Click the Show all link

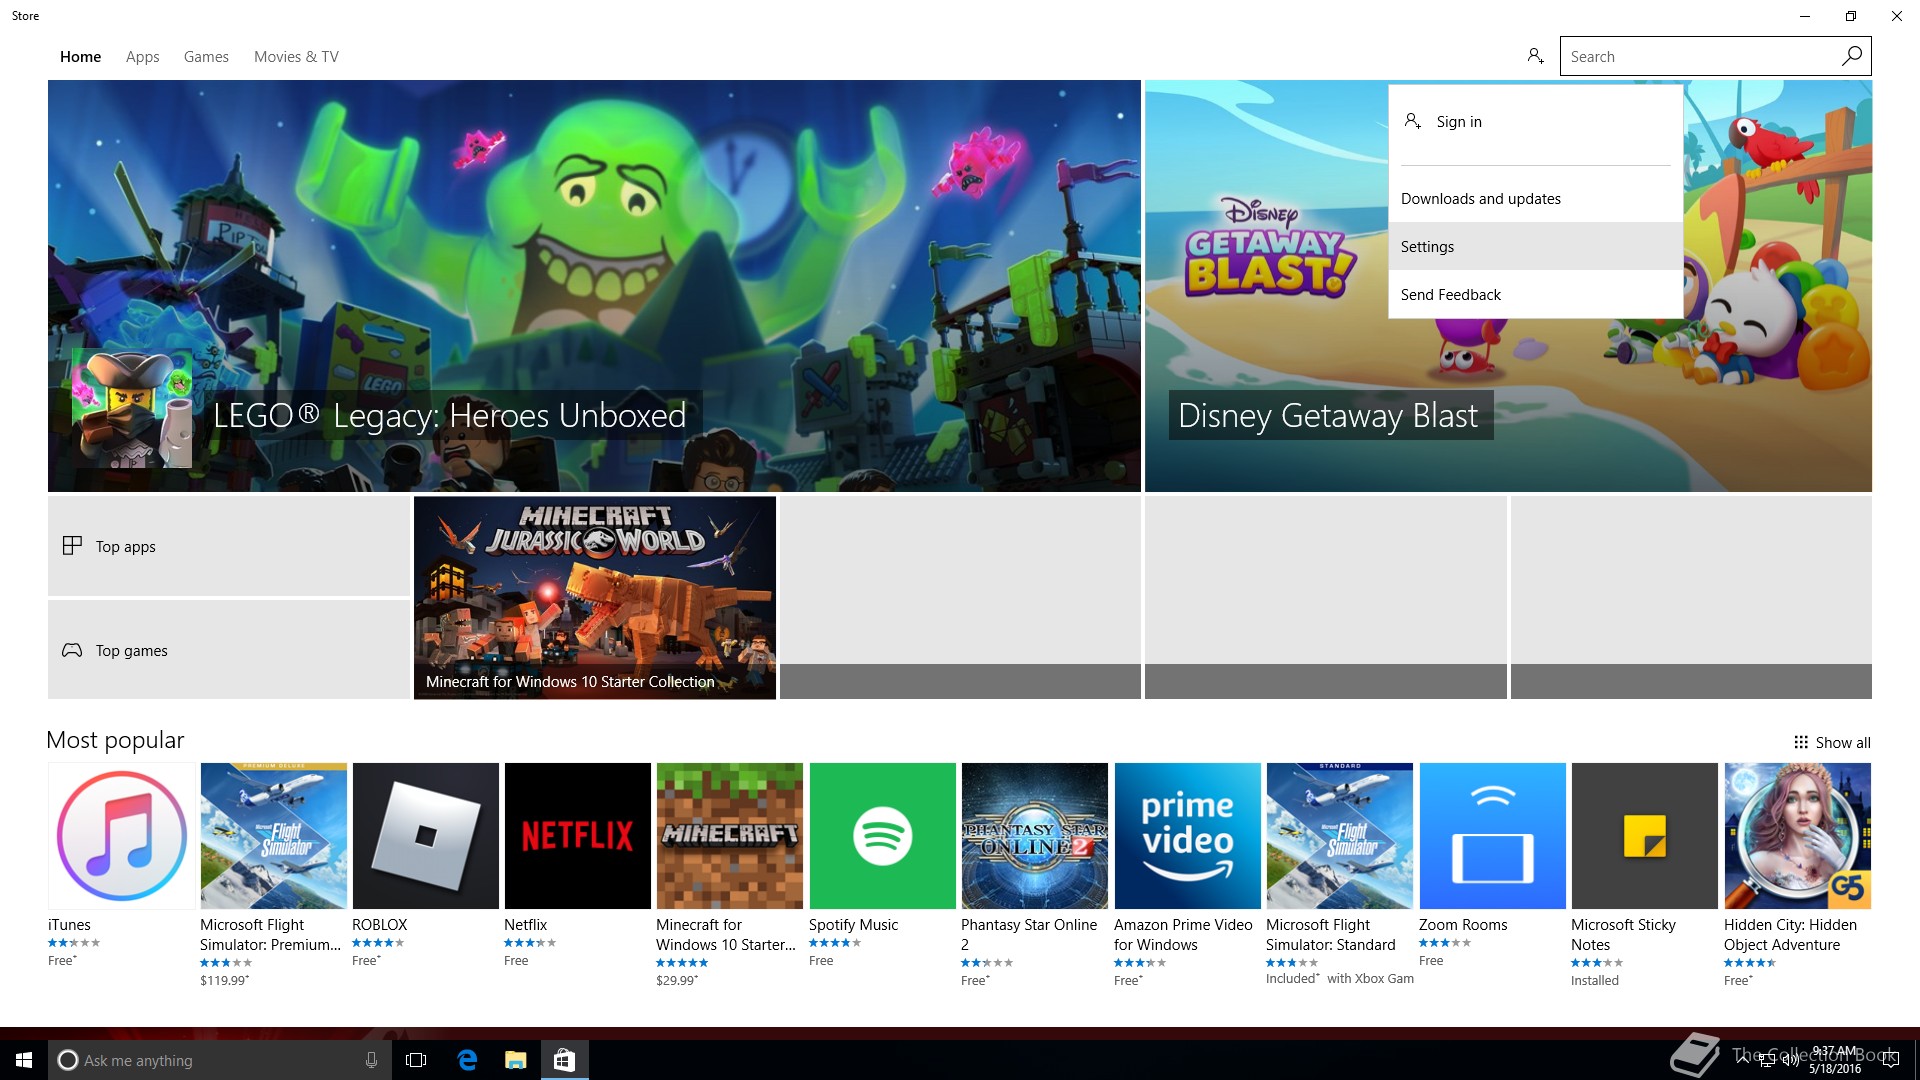click(1842, 742)
